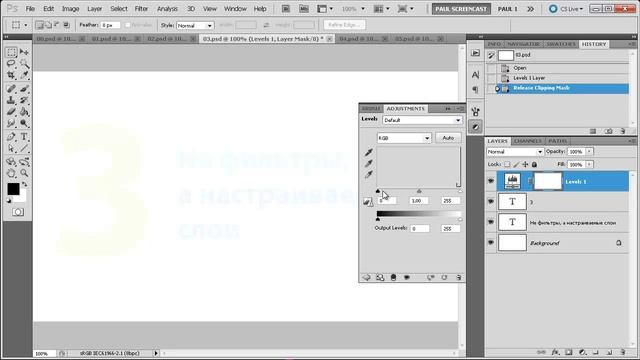Select the Lasso tool
This screenshot has width=640, height=360.
11,64
